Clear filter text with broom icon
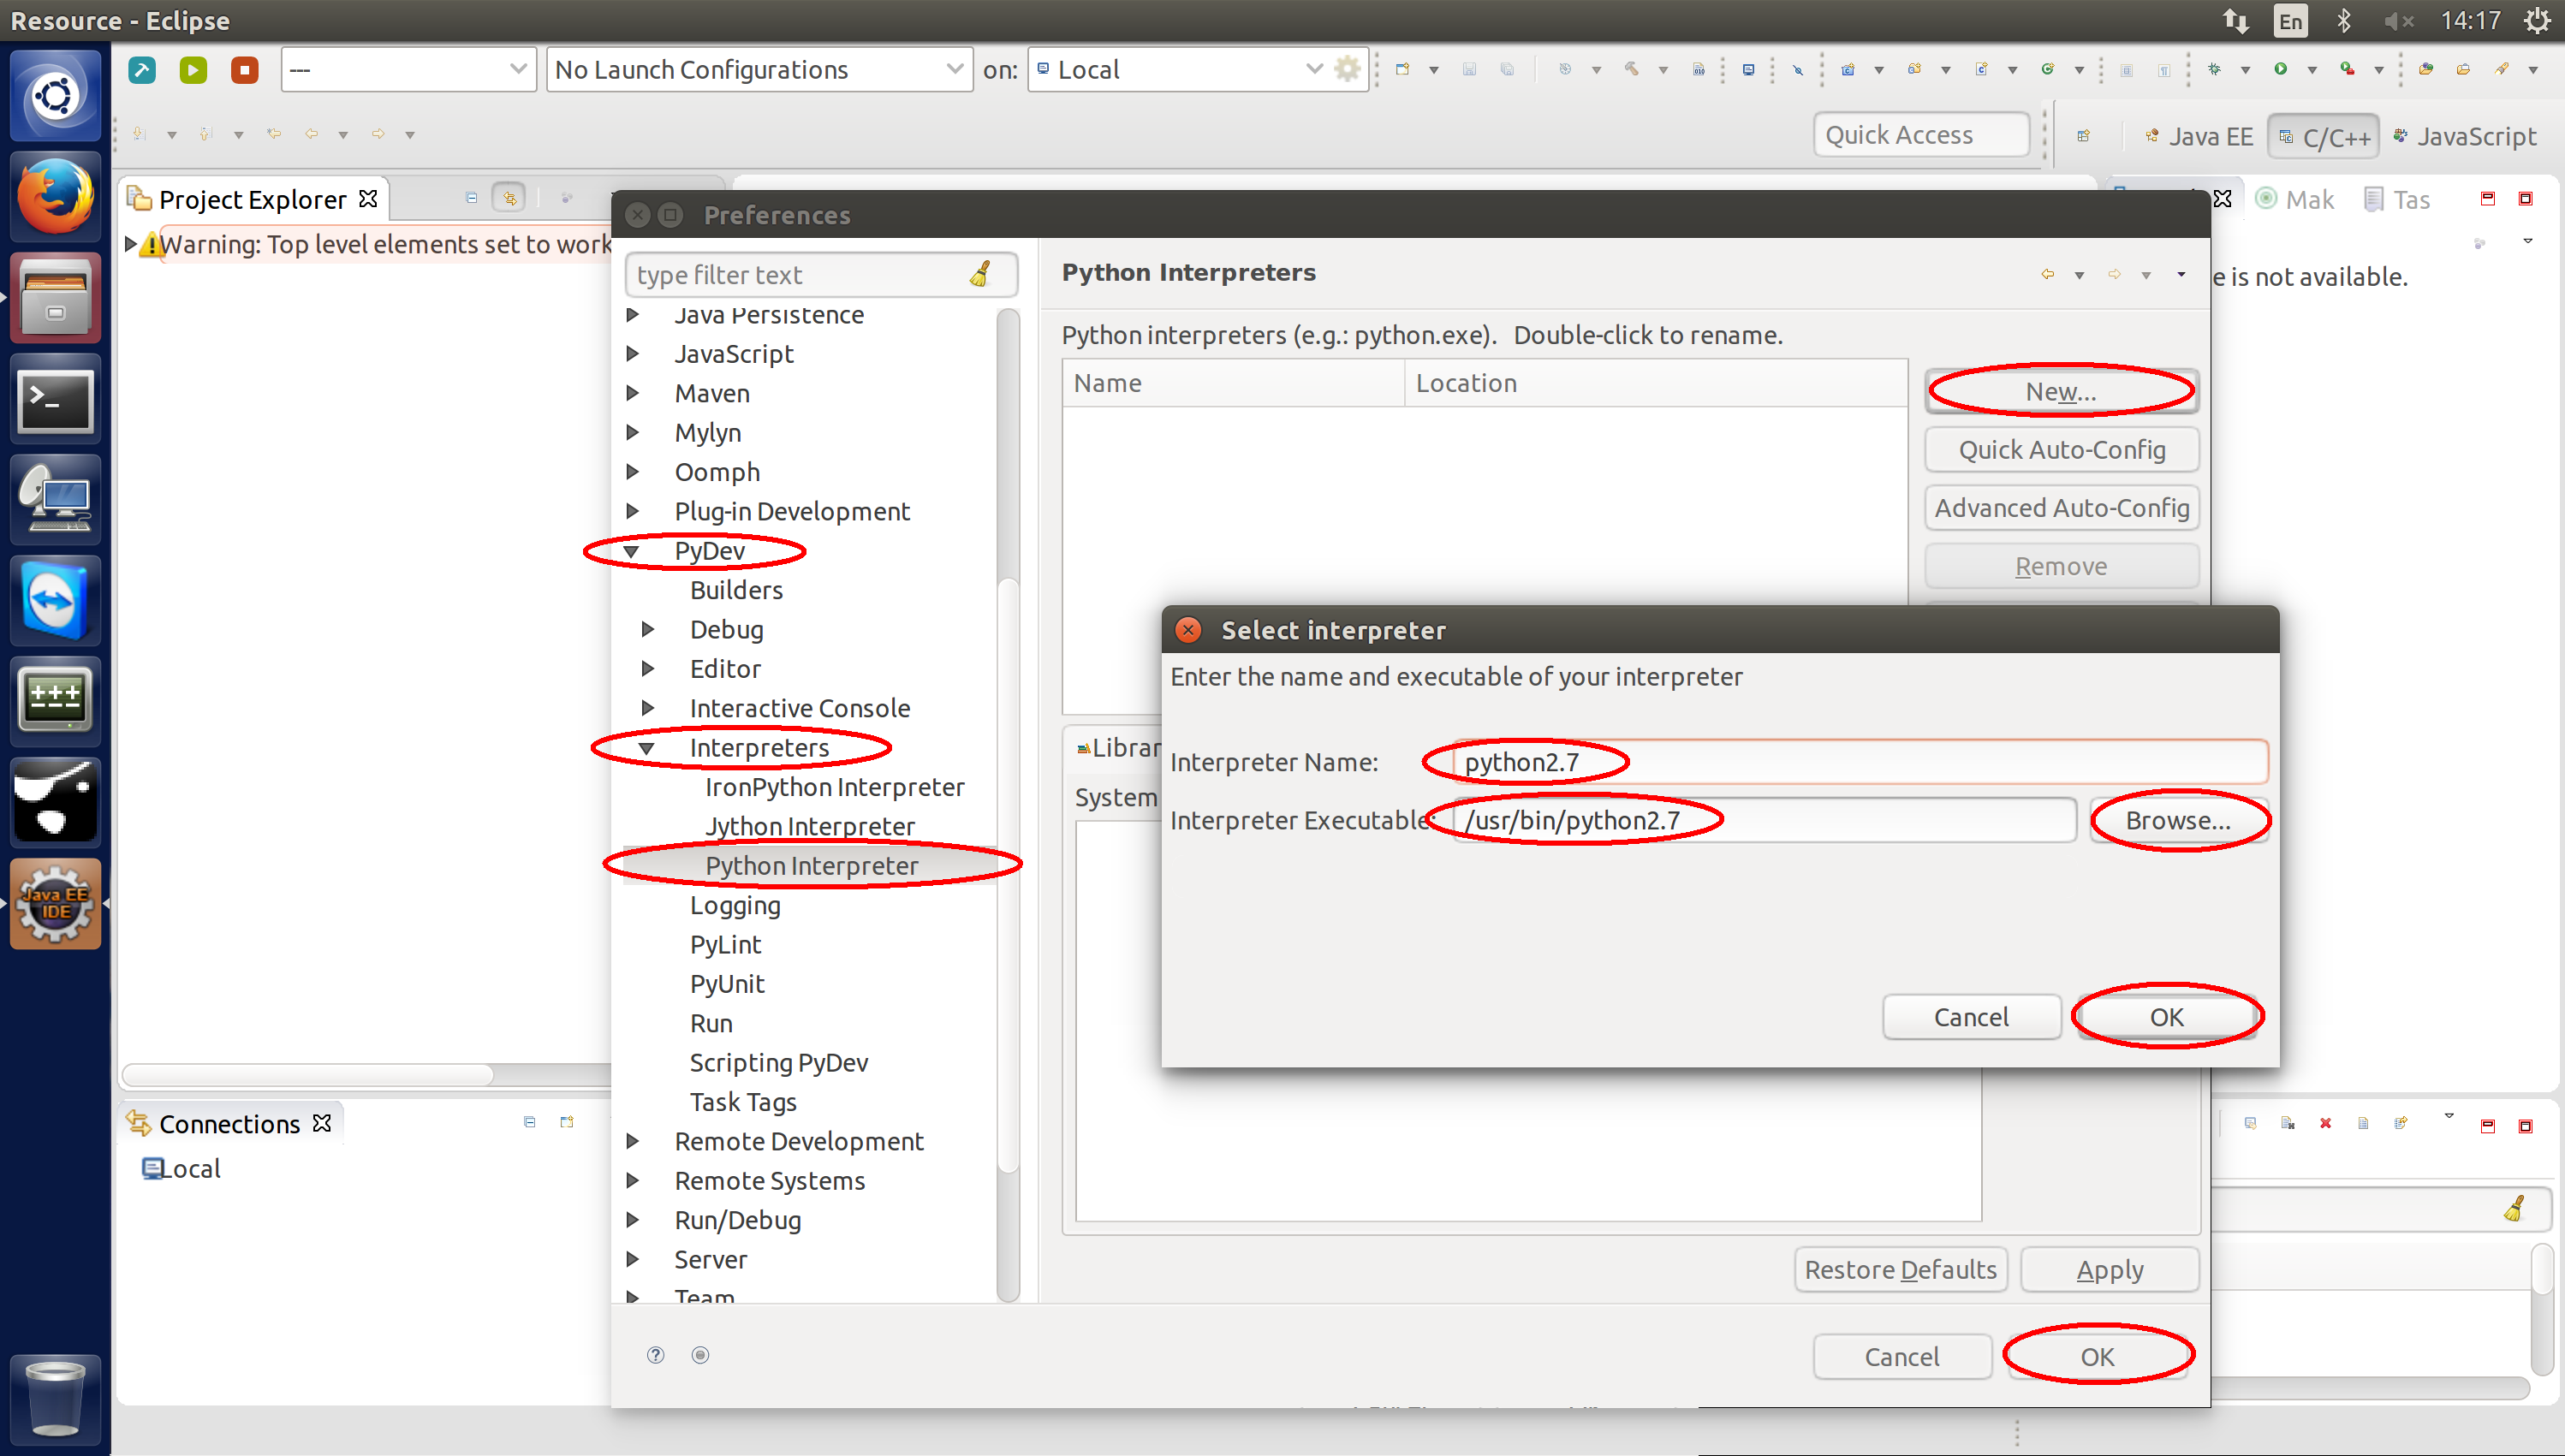This screenshot has height=1456, width=2565. (x=980, y=274)
